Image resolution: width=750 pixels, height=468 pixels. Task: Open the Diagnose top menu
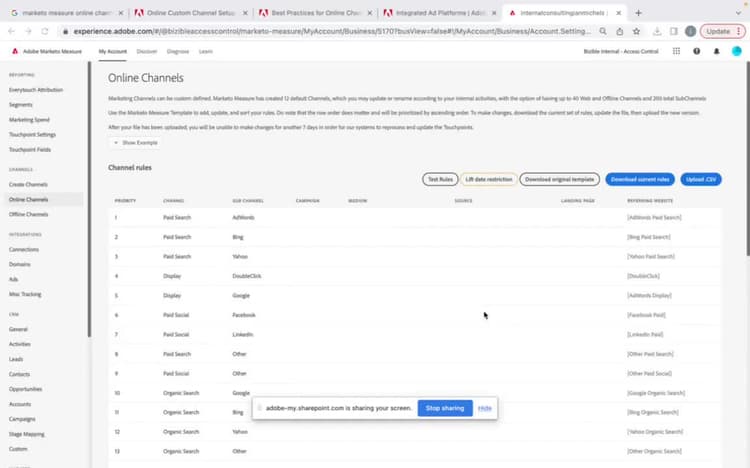(178, 51)
